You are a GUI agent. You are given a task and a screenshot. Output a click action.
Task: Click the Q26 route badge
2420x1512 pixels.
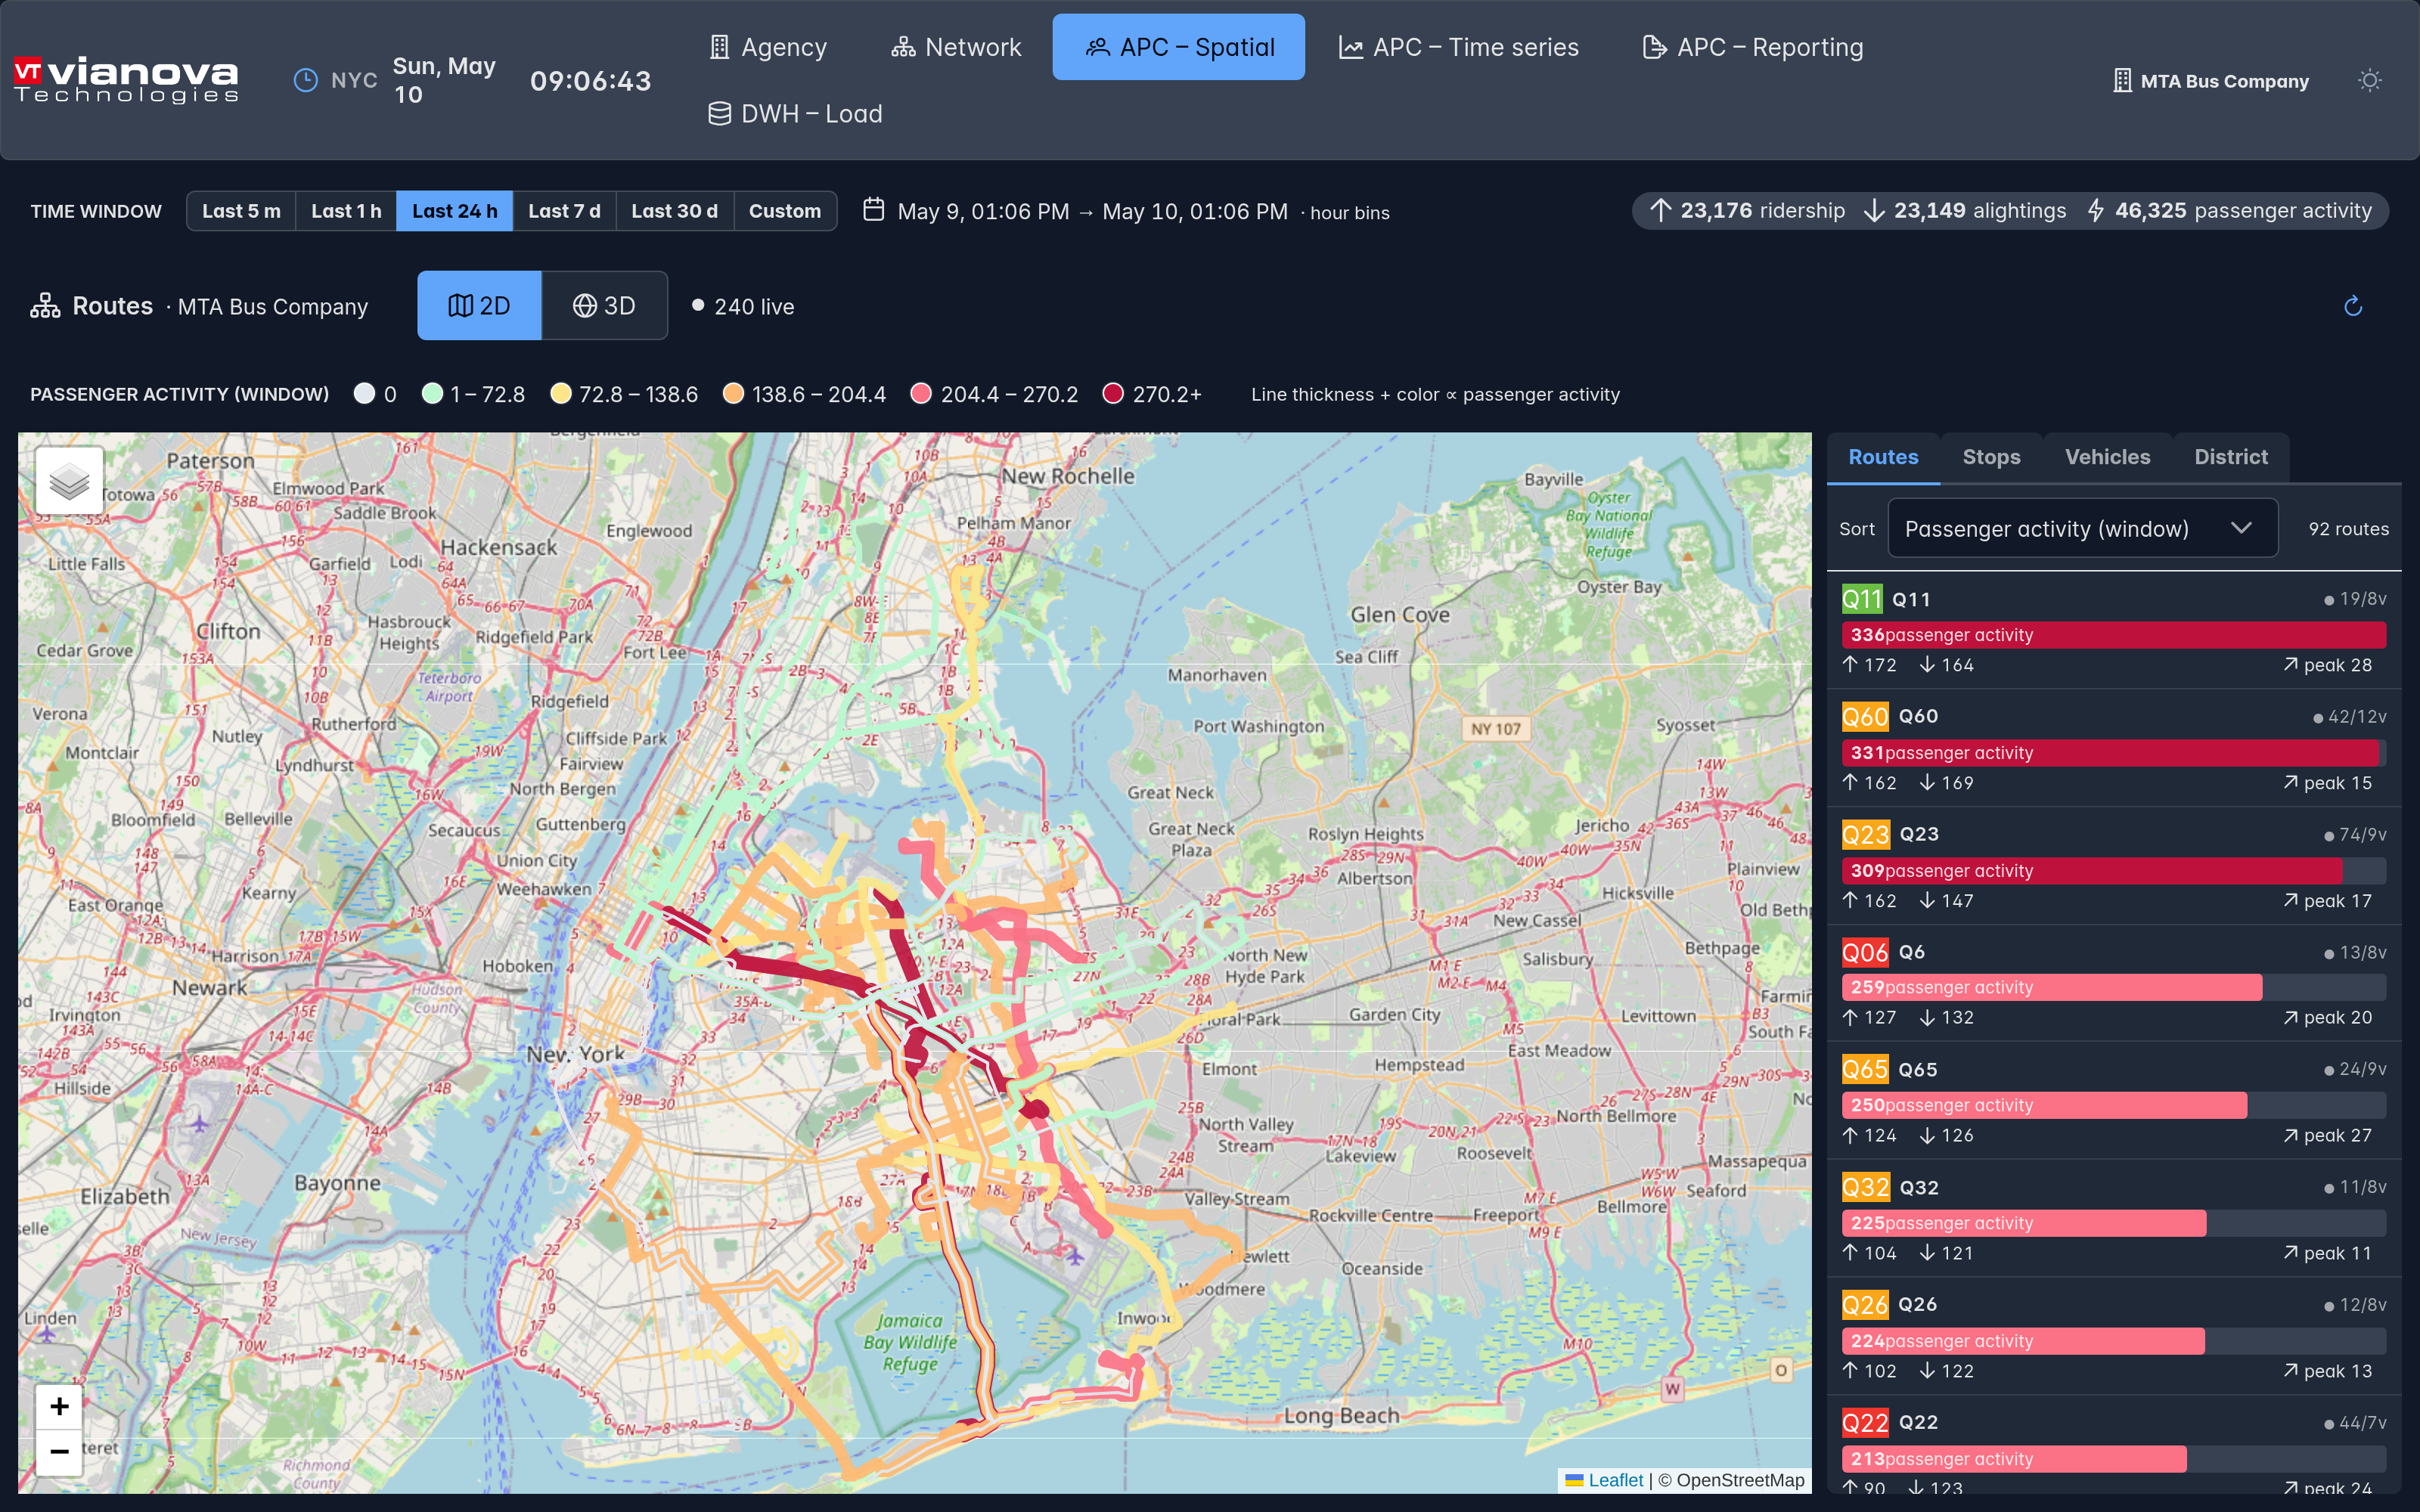pos(1865,1304)
